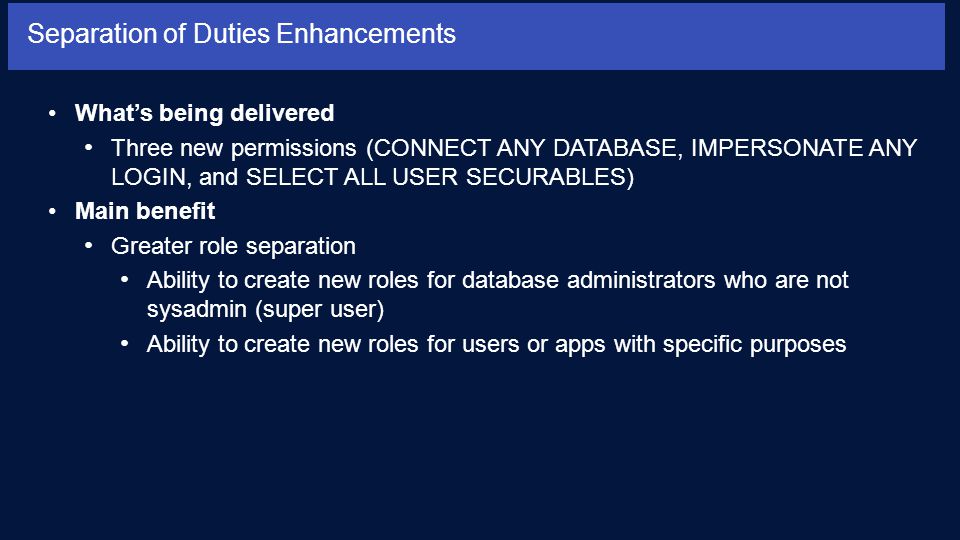Click the 'What's being delivered' heading
The height and width of the screenshot is (540, 960).
(x=204, y=113)
